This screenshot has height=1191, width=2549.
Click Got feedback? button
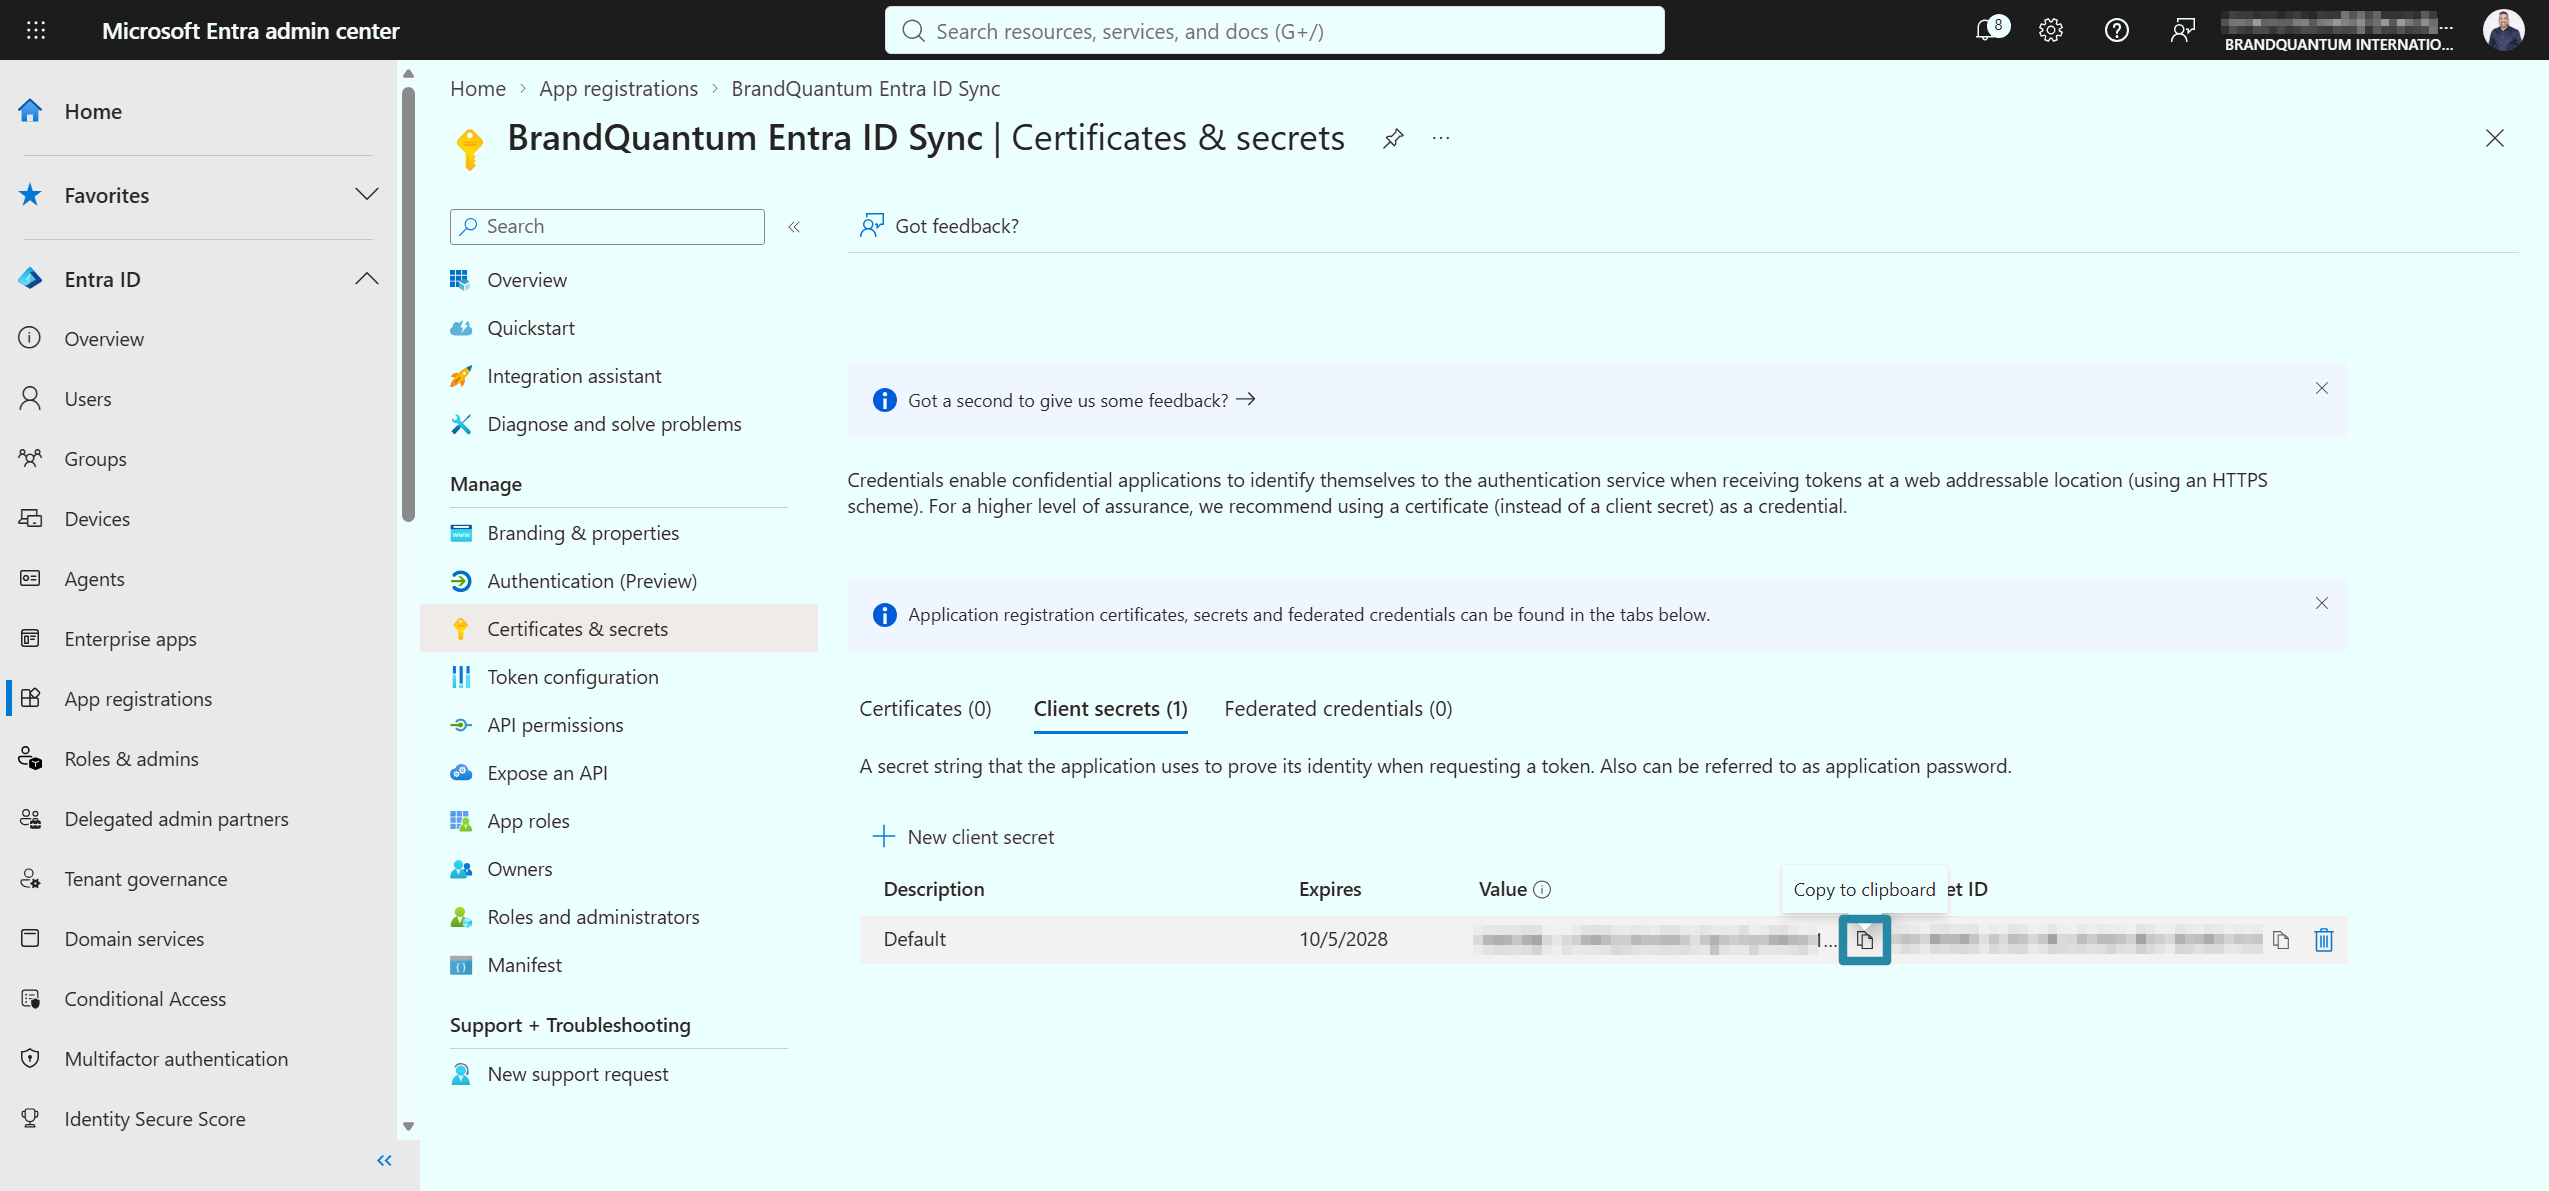[940, 226]
